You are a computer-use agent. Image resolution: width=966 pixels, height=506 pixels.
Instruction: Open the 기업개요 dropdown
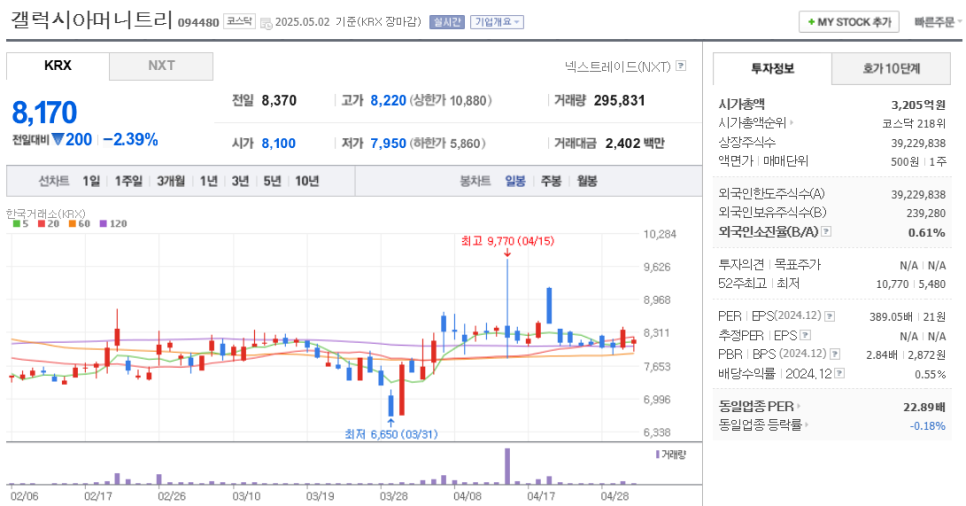coord(497,22)
